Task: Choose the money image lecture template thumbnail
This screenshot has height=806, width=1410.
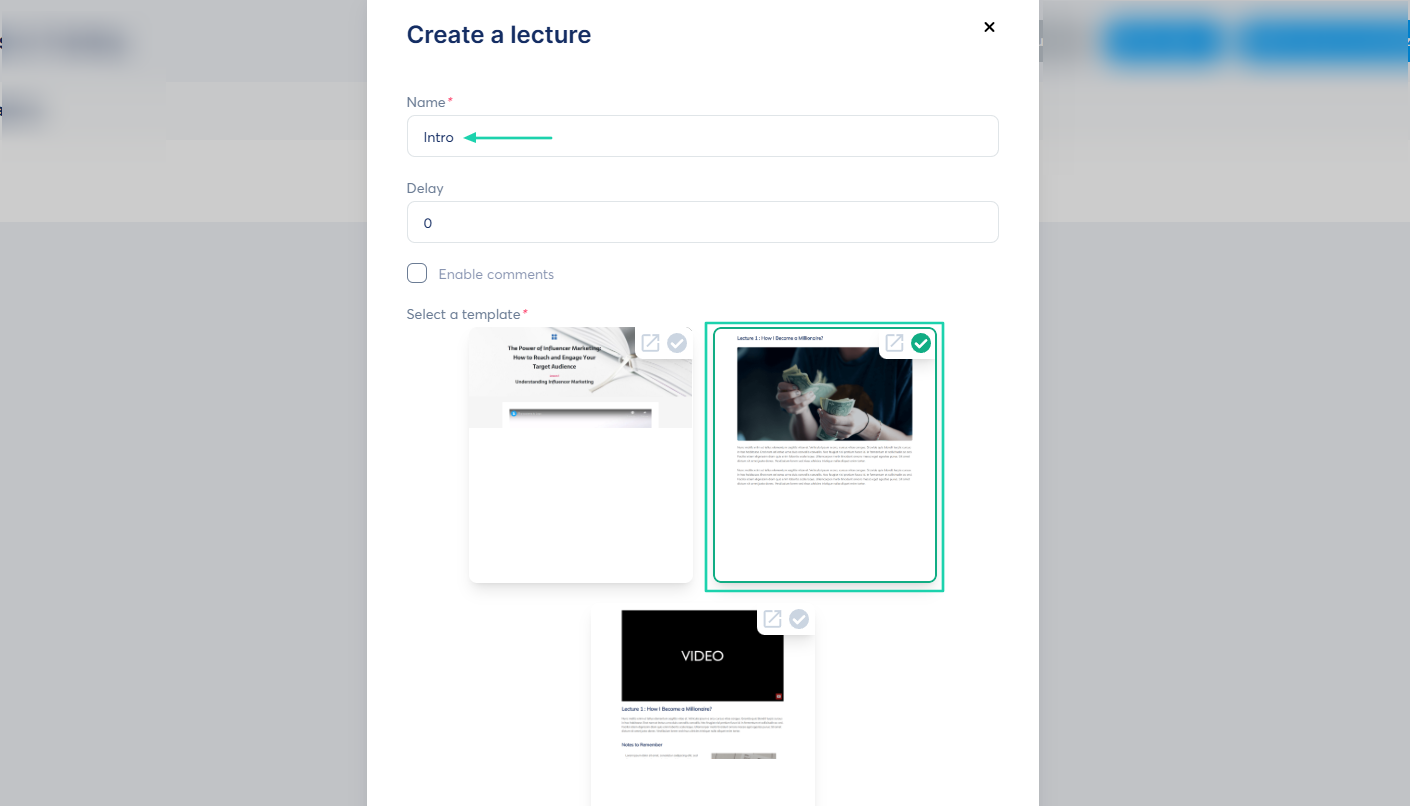Action: [x=824, y=455]
